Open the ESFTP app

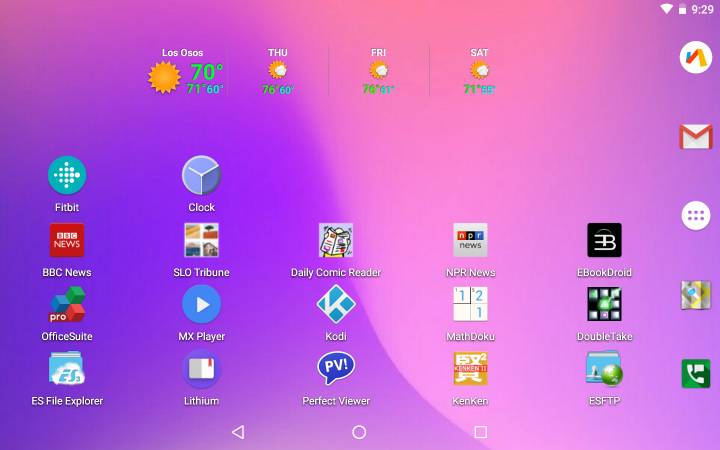pos(604,368)
